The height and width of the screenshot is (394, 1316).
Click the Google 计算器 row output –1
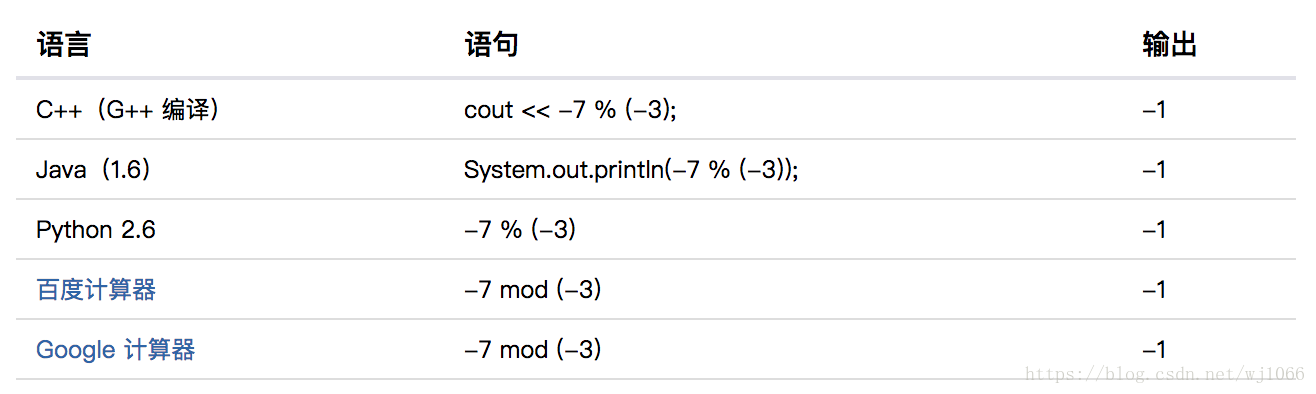[1154, 350]
